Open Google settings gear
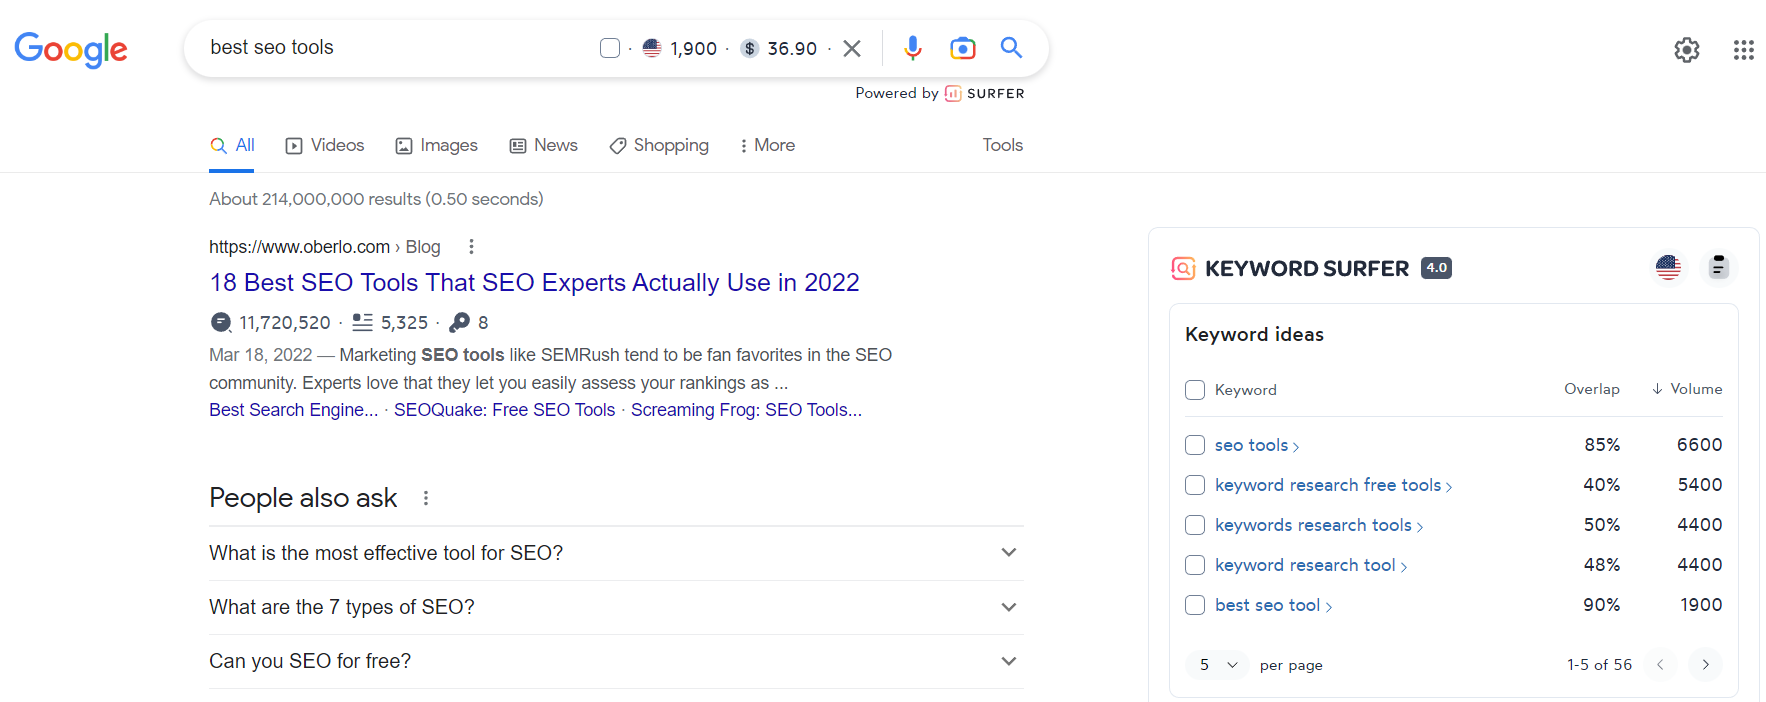Screen dimensions: 1766x702 (x=1687, y=50)
